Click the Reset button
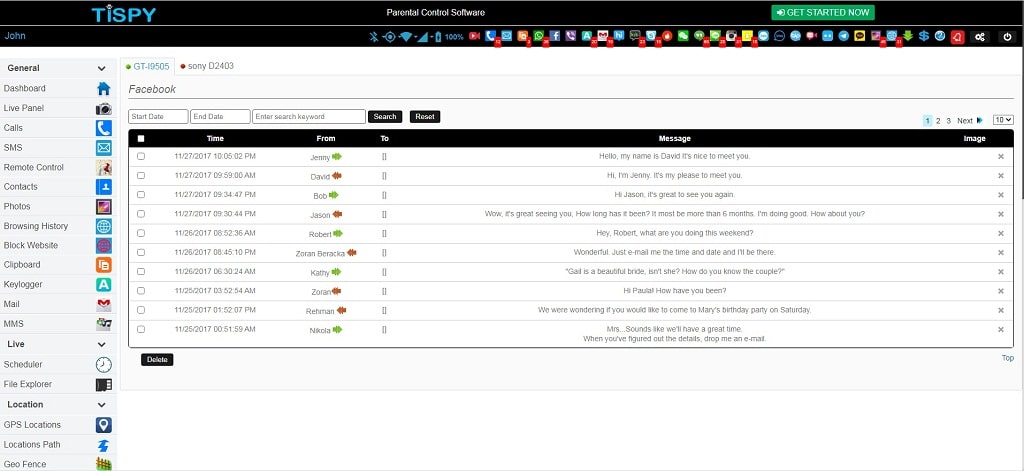The image size is (1024, 471). [x=424, y=116]
